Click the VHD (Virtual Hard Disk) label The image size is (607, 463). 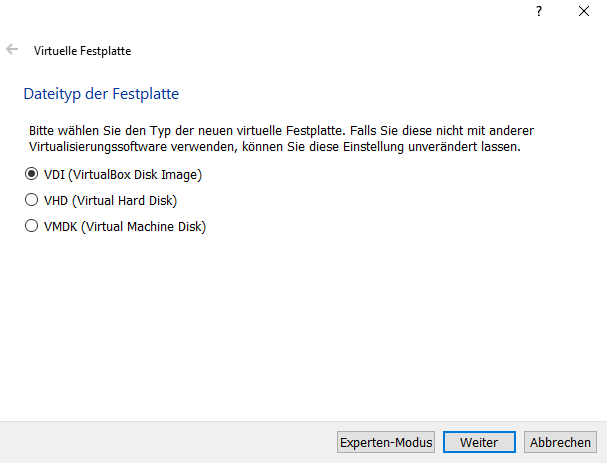pyautogui.click(x=110, y=201)
